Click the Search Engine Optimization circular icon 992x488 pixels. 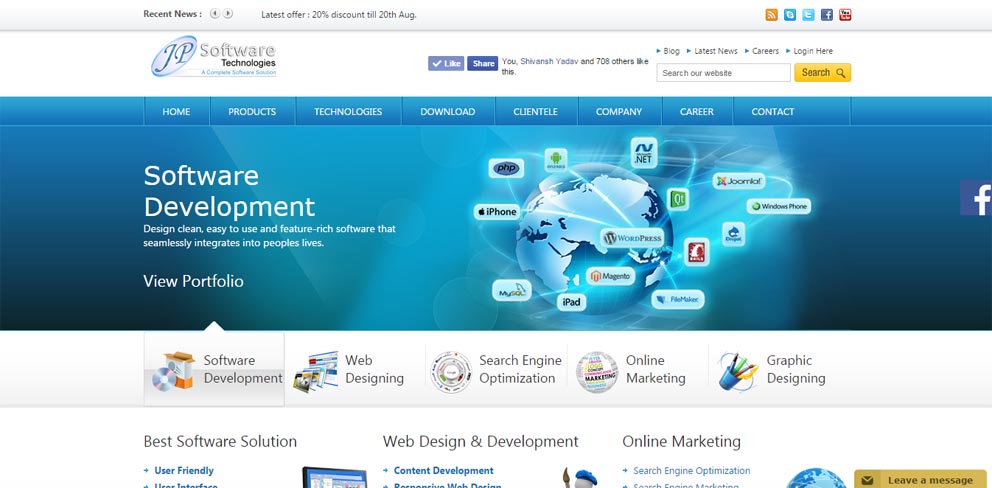(451, 372)
